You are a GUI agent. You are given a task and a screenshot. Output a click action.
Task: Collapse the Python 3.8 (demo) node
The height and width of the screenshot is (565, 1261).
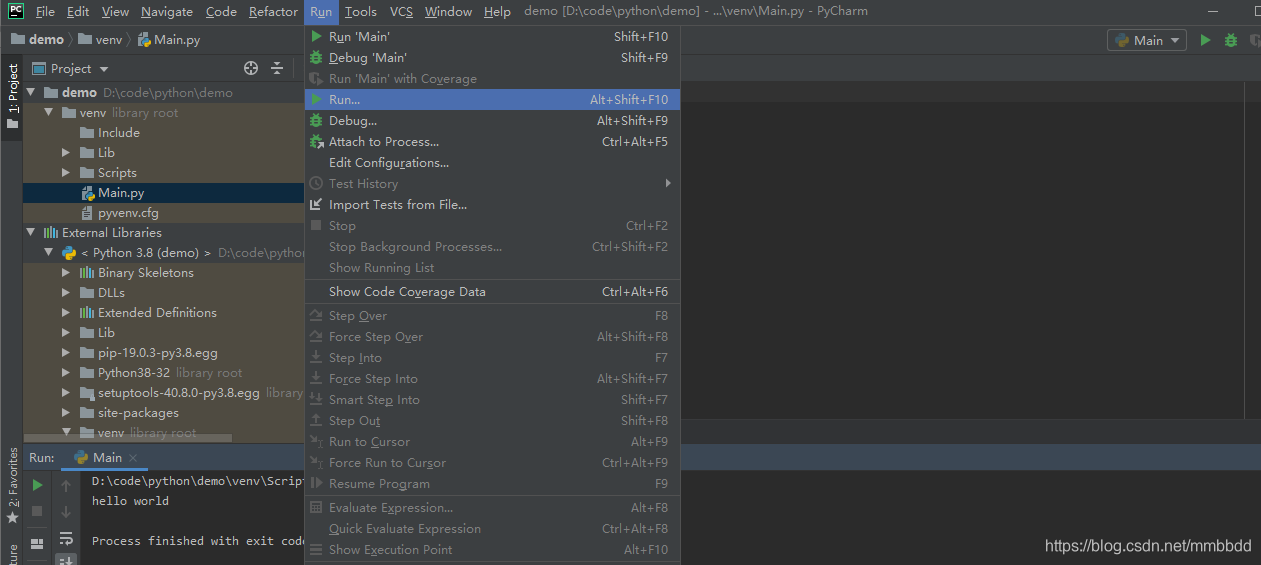coord(48,252)
